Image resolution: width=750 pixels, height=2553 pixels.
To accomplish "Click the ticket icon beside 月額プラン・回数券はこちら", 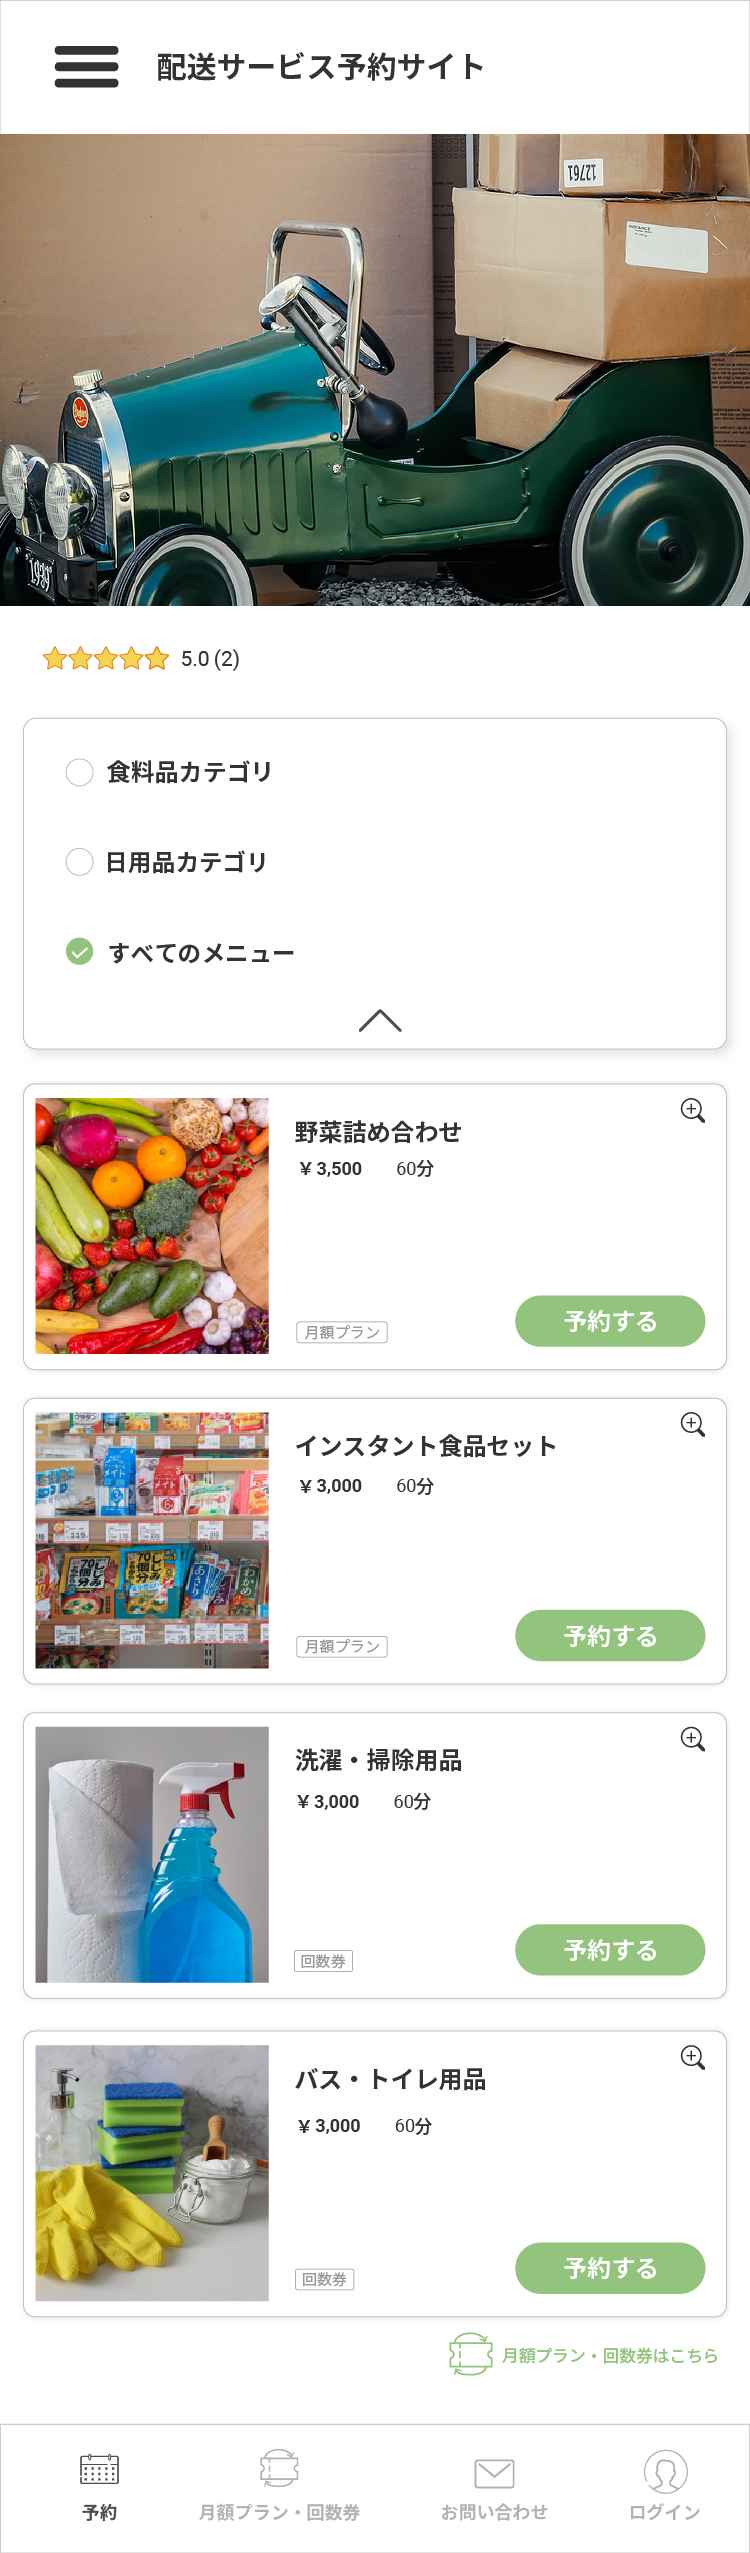I will tap(470, 2355).
